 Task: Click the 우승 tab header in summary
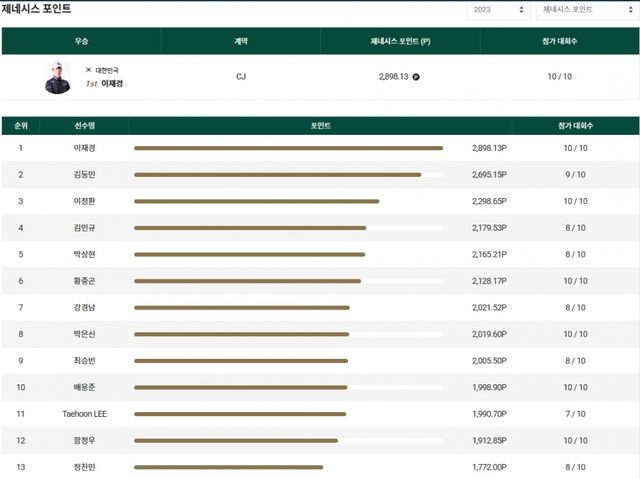(x=81, y=41)
